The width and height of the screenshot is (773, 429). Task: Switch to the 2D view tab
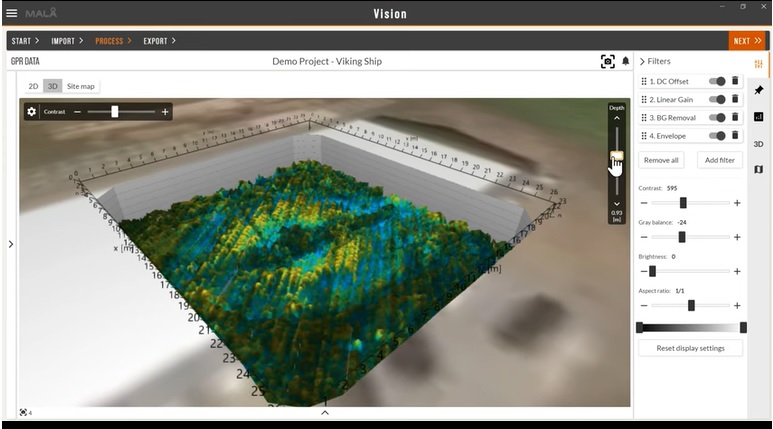point(33,86)
